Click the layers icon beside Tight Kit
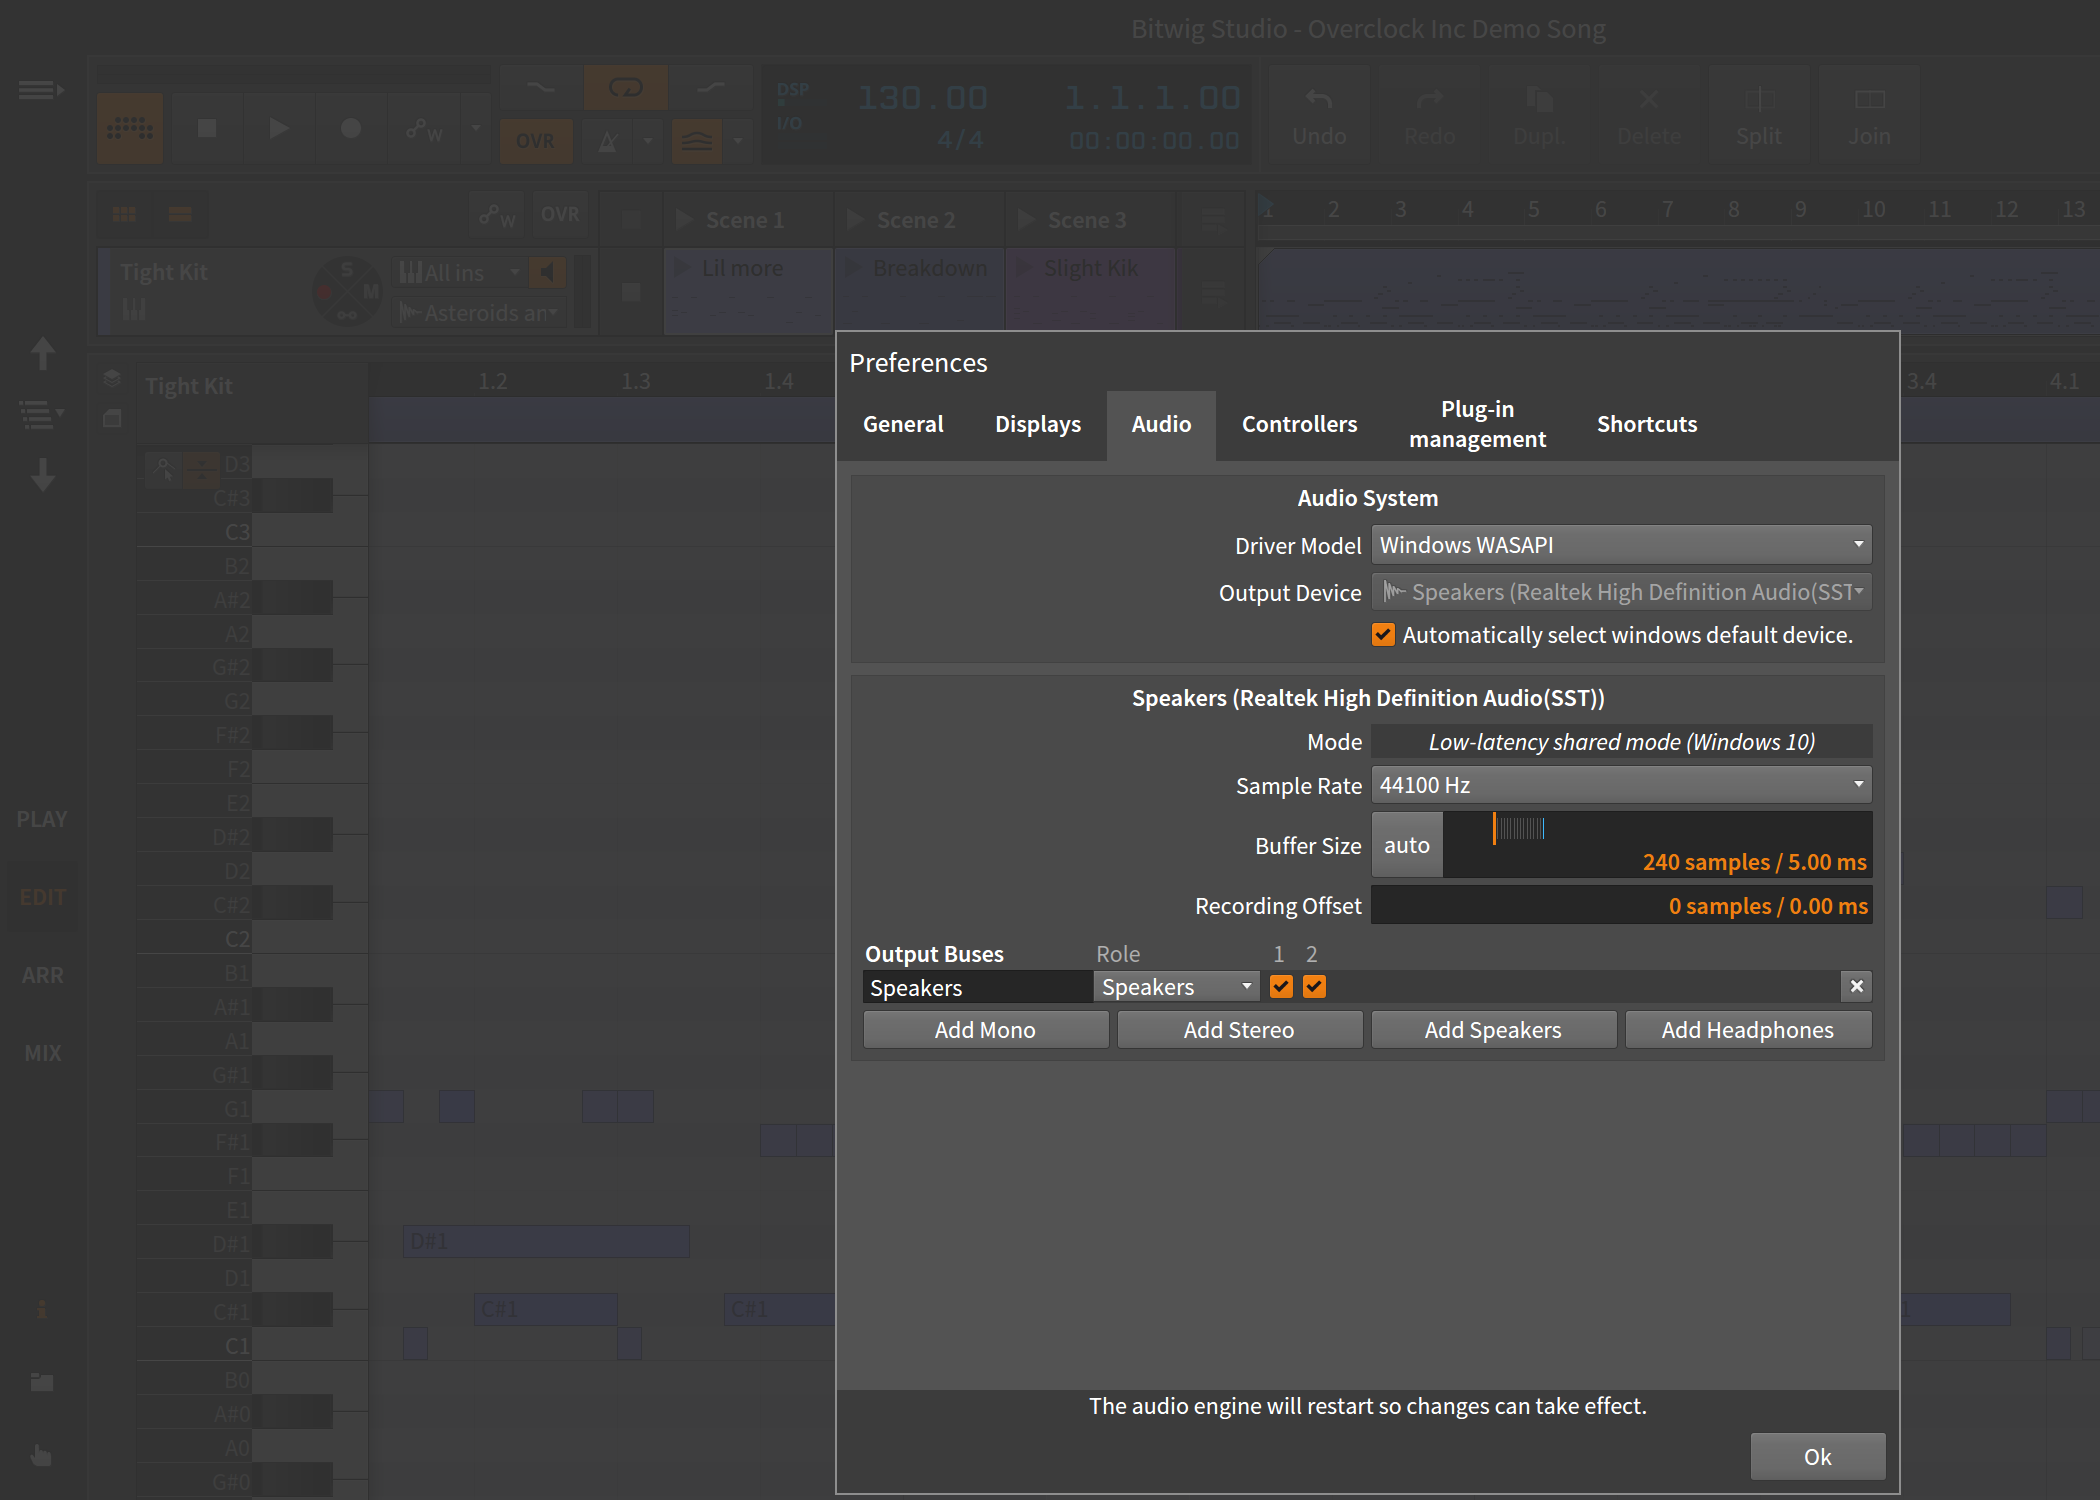This screenshot has width=2100, height=1500. (x=112, y=378)
